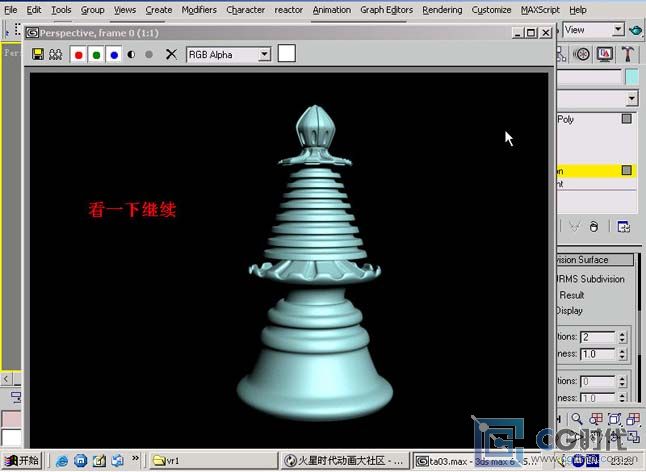Toggle the blue channel display
This screenshot has height=472, width=646.
point(114,55)
